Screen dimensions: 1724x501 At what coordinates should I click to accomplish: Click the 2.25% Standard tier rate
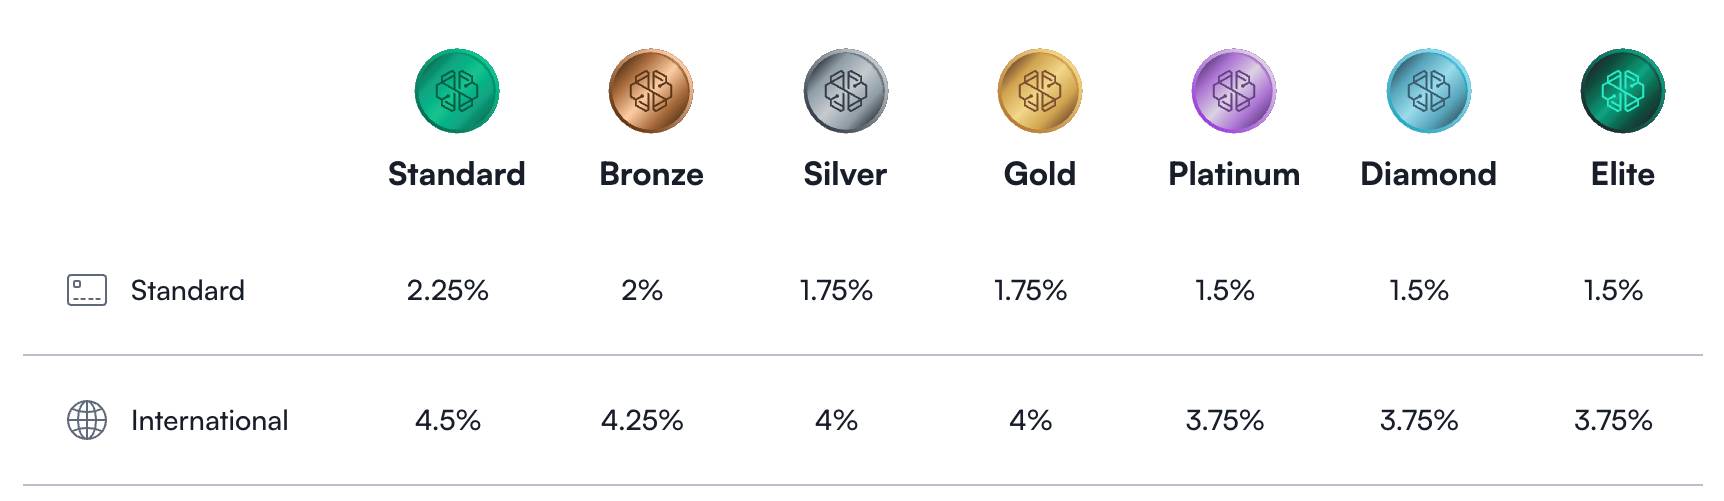pyautogui.click(x=448, y=290)
